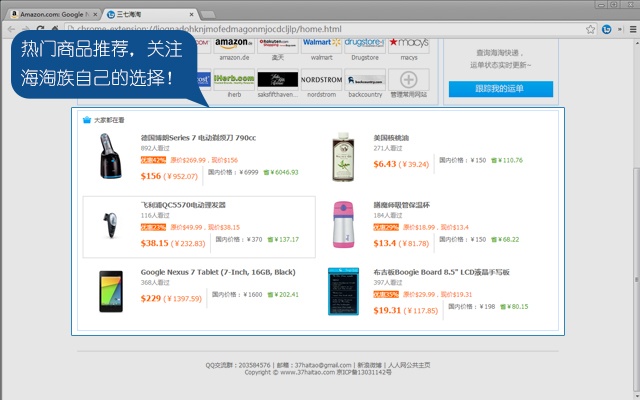Screen dimensions: 640x400
Task: Open the amazon.de store logo
Action: coord(234,45)
